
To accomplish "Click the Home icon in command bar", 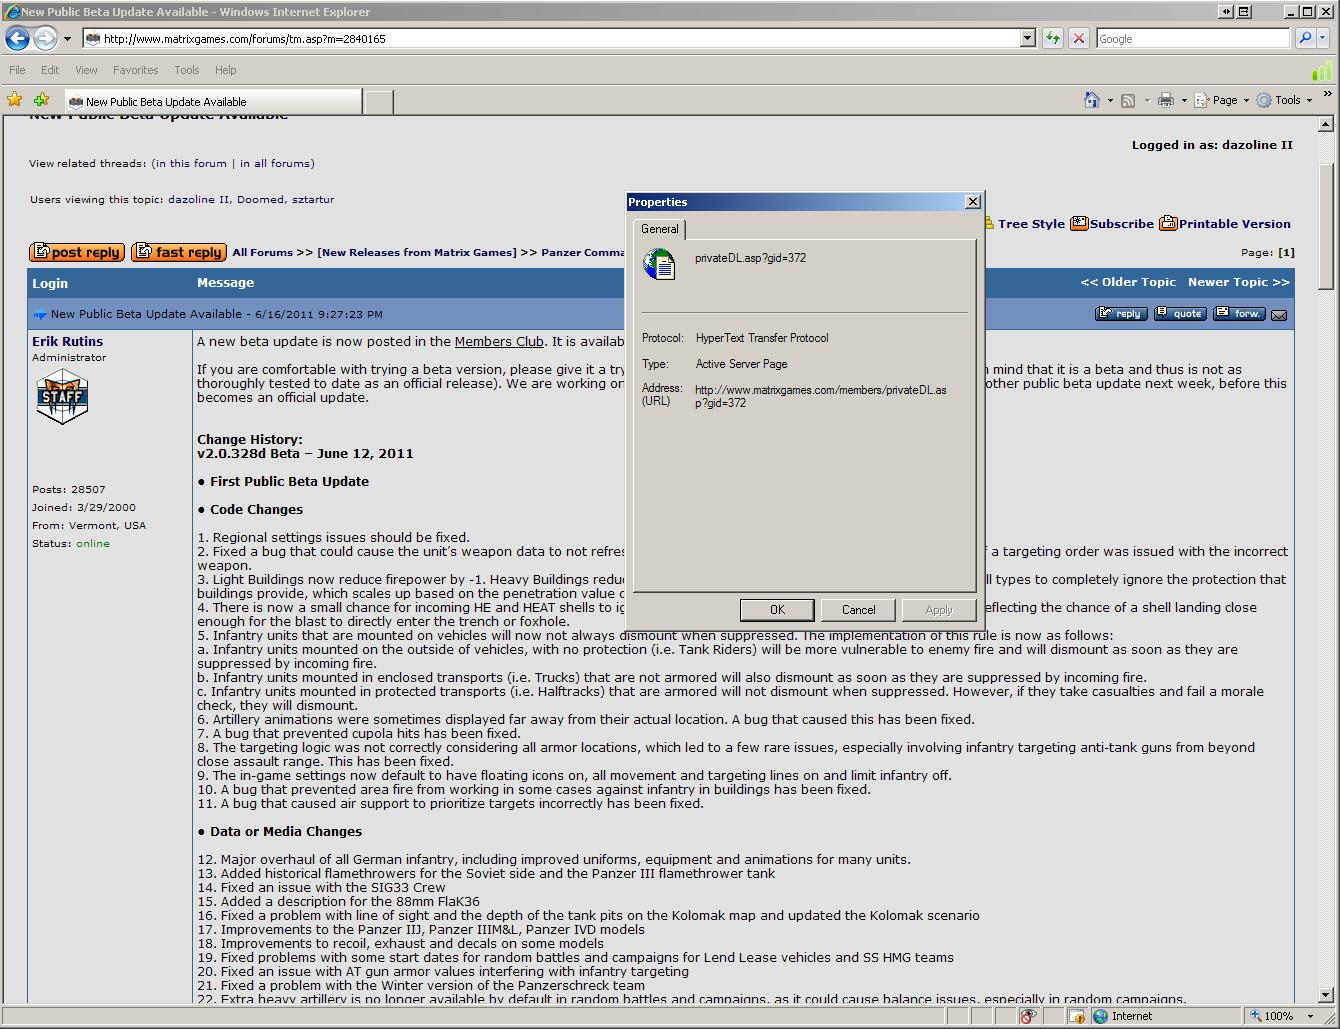I will 1092,100.
